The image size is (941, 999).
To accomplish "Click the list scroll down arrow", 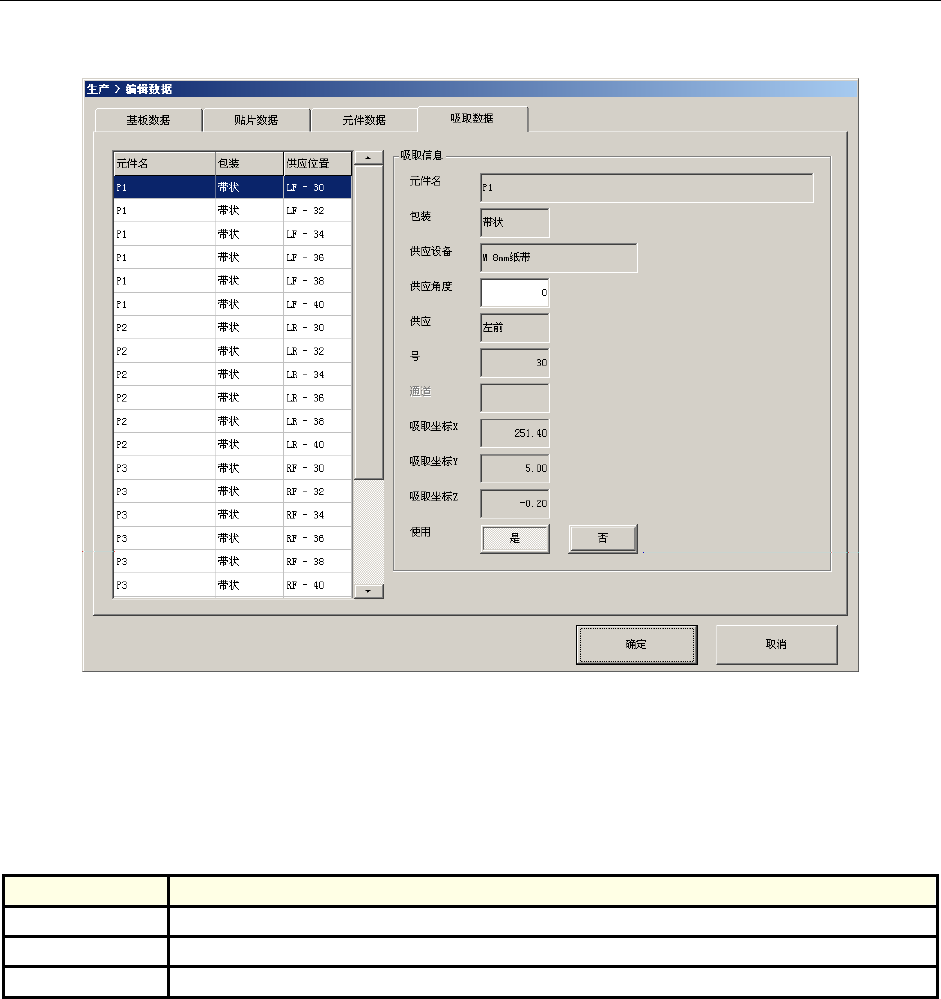I will tap(368, 591).
